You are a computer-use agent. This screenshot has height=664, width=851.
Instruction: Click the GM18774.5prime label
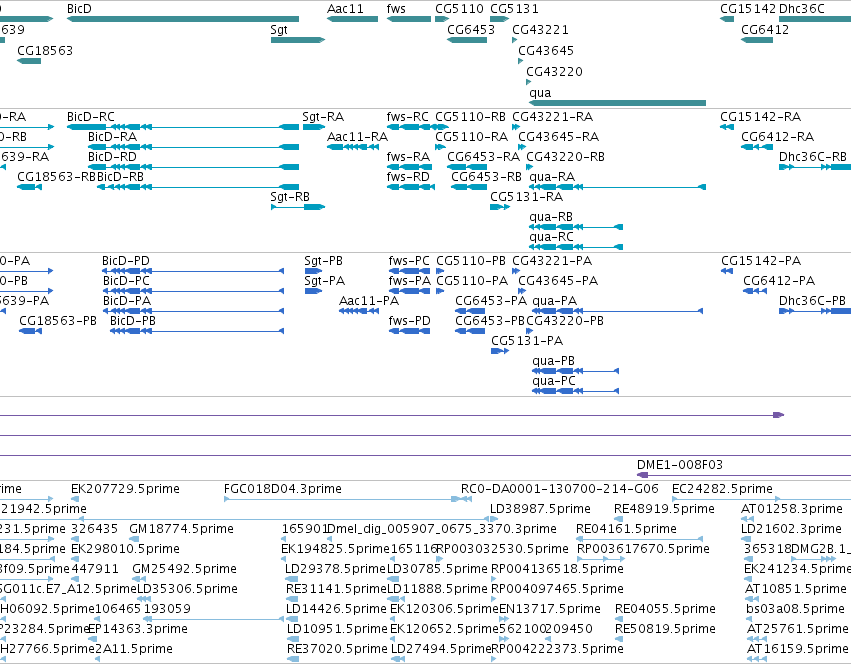181,529
